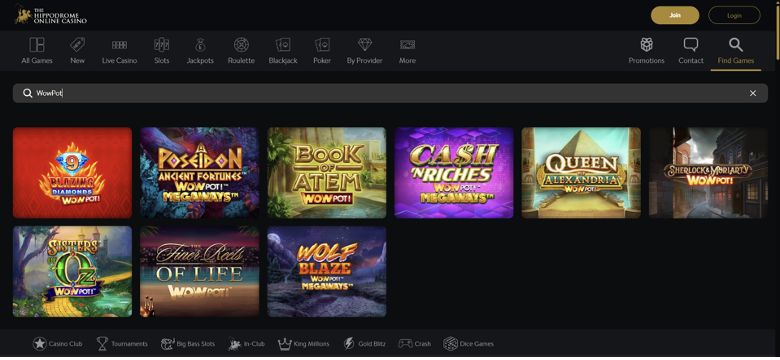Open the Live Casino section icon
The width and height of the screenshot is (780, 360).
(x=119, y=45)
